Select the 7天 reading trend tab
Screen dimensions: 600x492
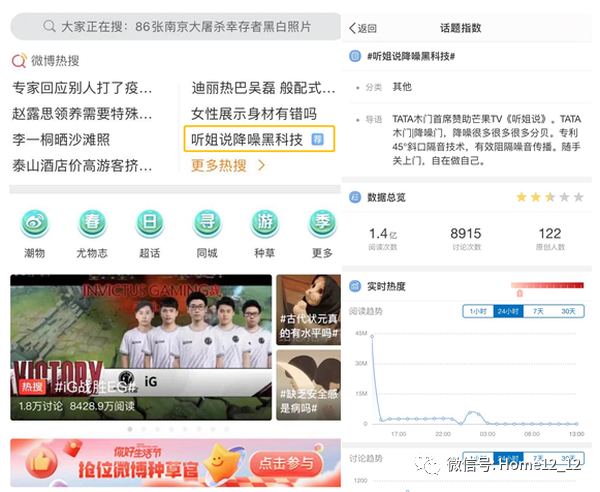click(x=538, y=311)
